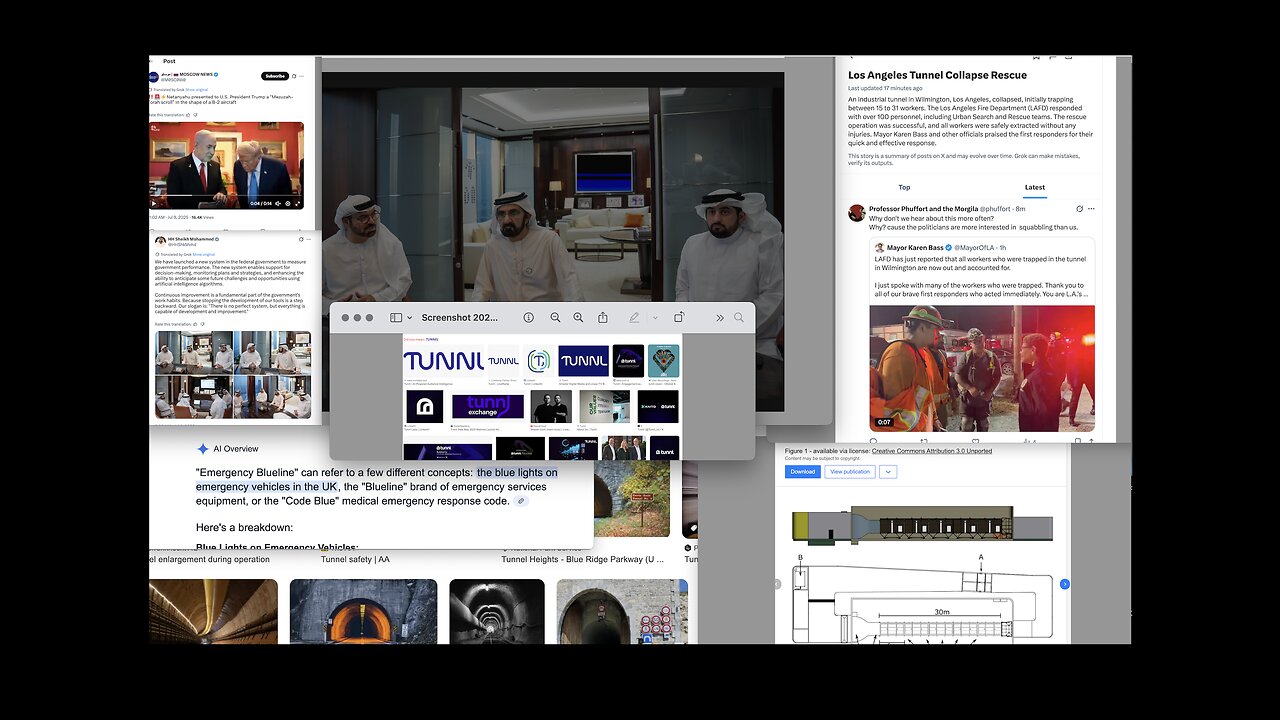Show the Preview inspector info icon

pos(529,317)
